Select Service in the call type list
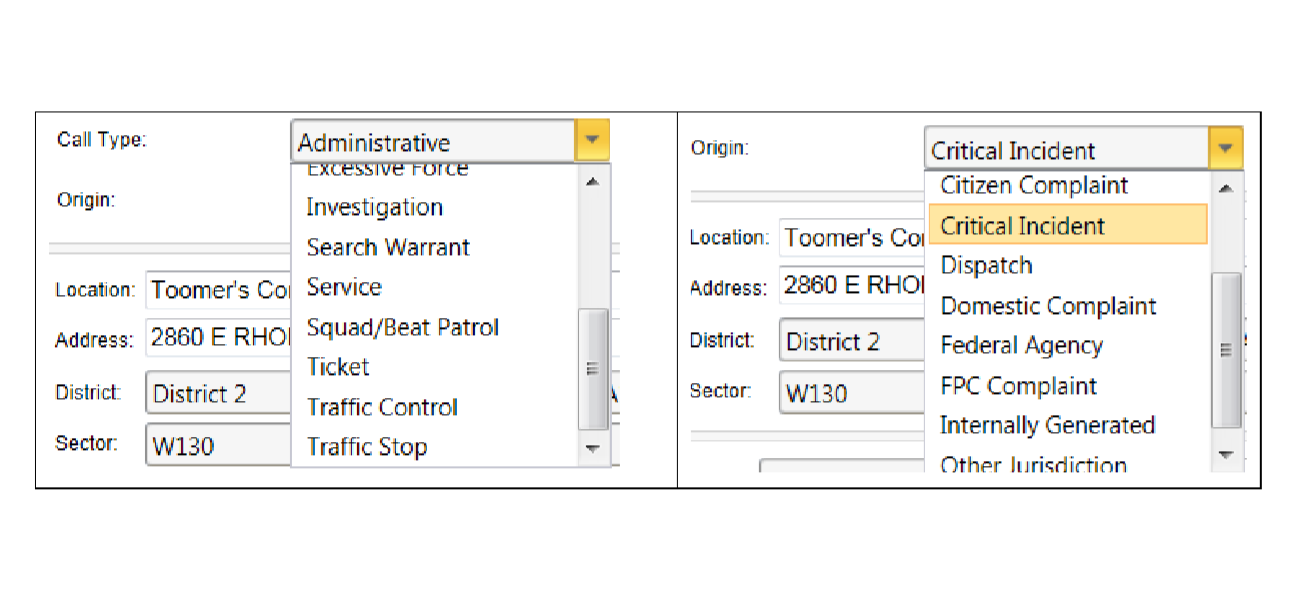The image size is (1300, 600). pos(344,287)
